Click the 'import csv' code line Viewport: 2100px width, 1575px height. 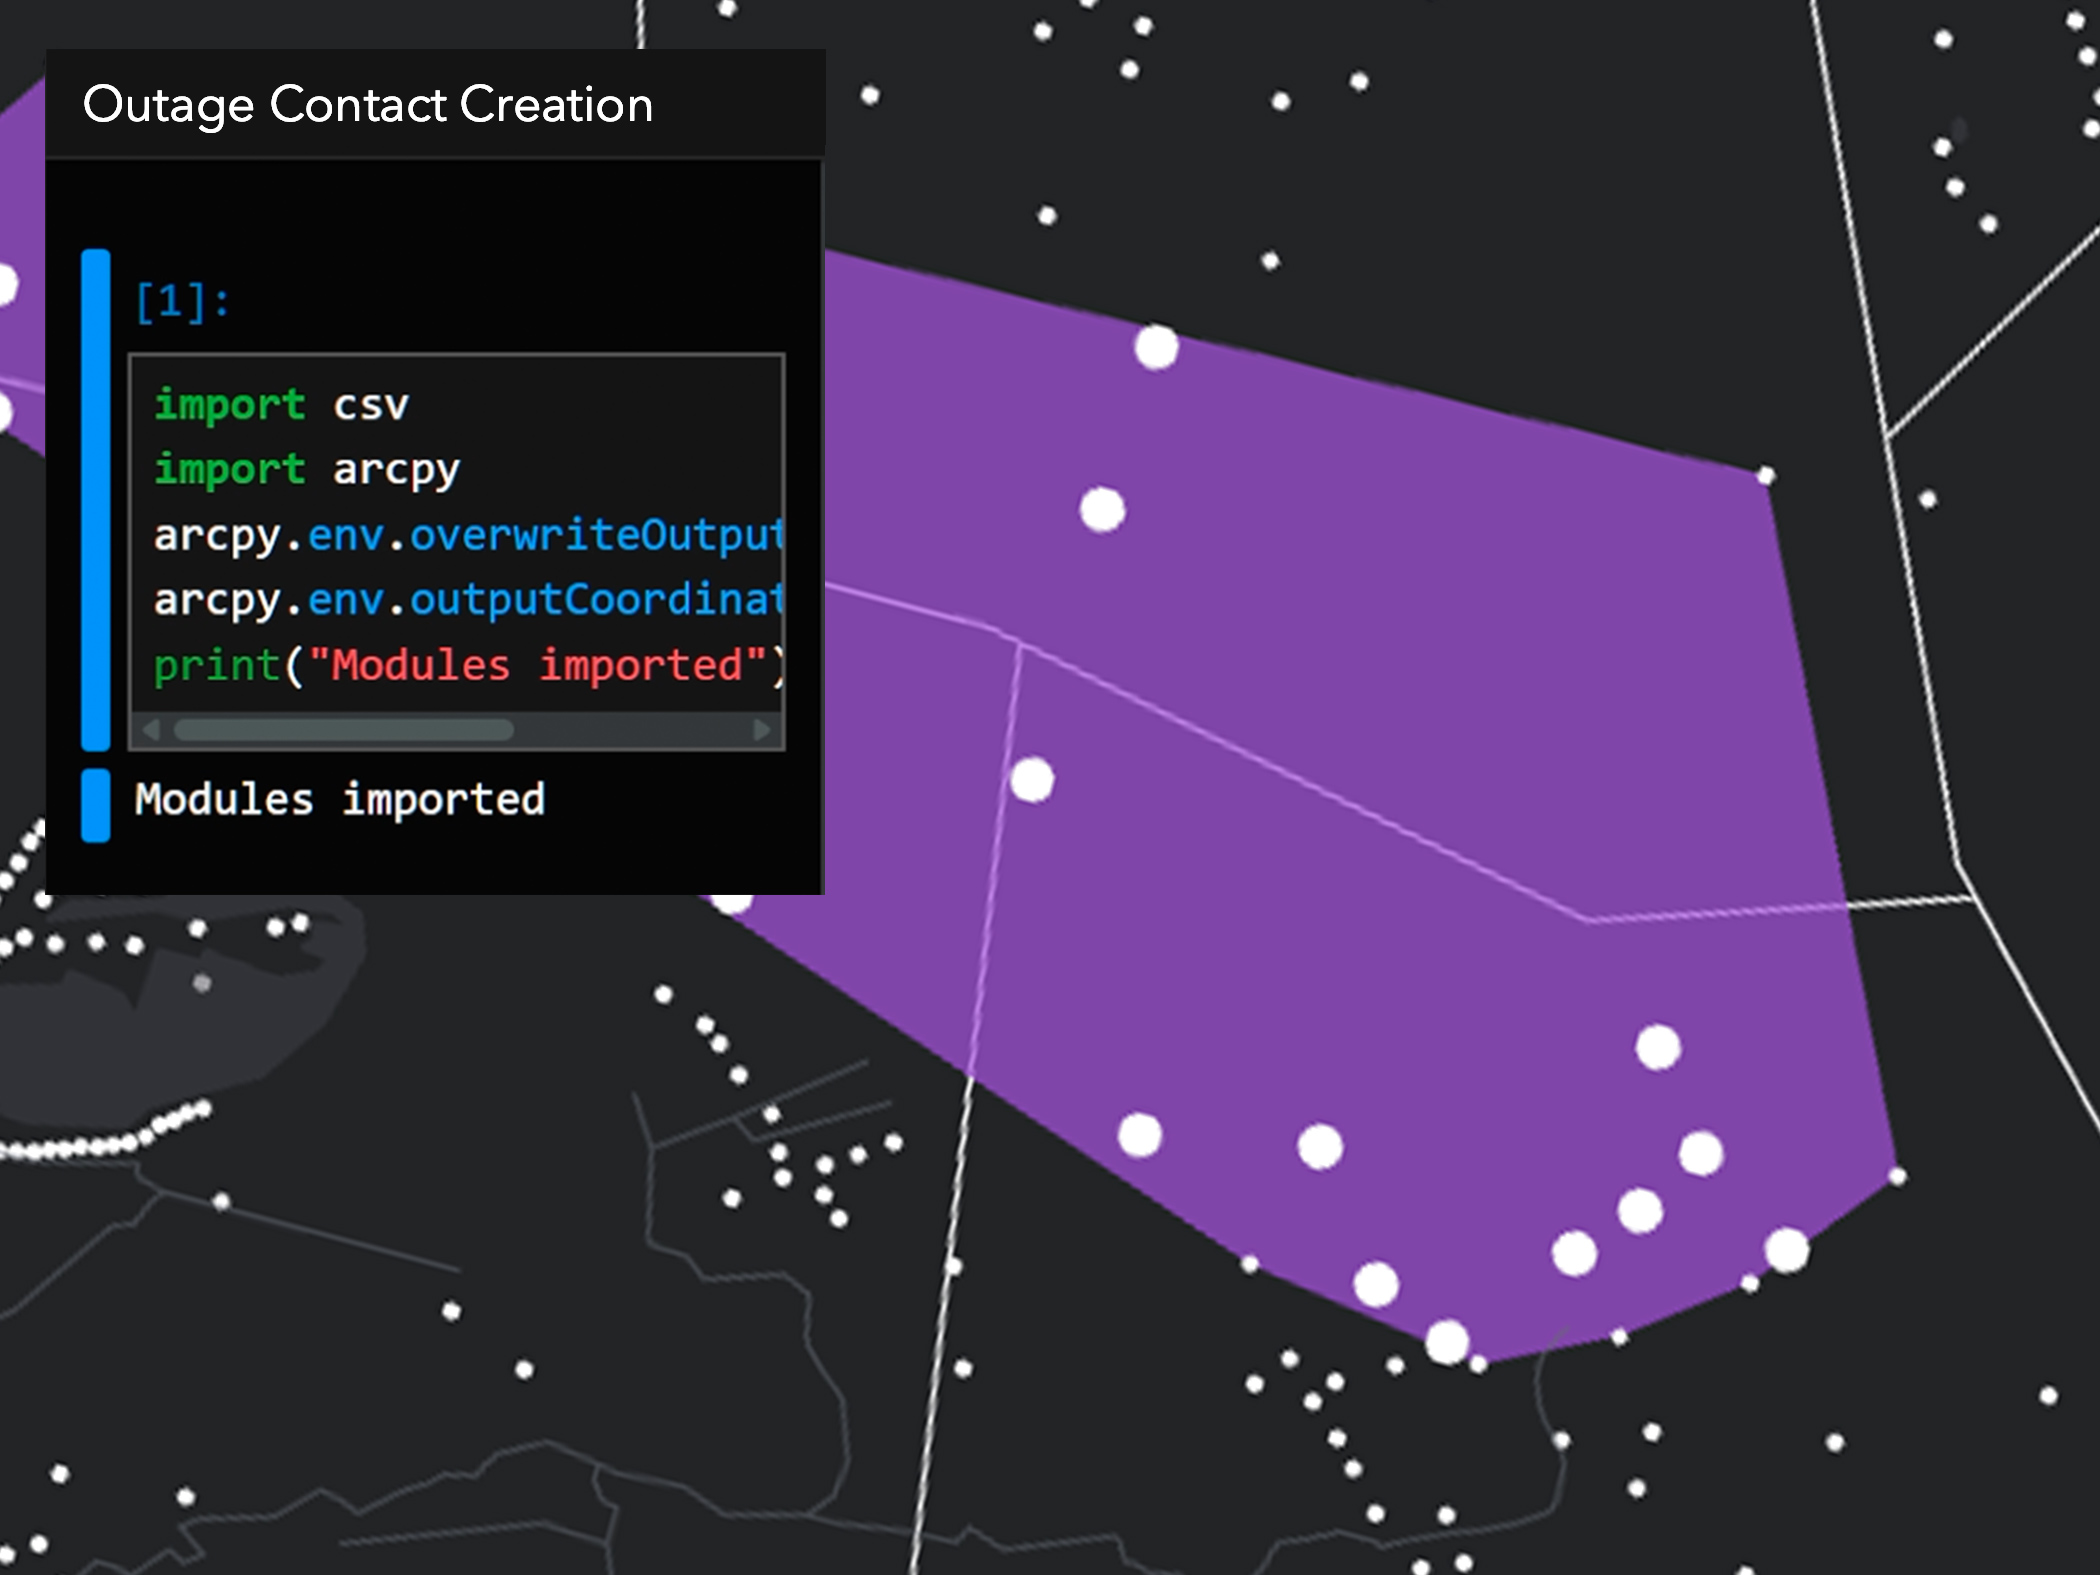click(281, 405)
